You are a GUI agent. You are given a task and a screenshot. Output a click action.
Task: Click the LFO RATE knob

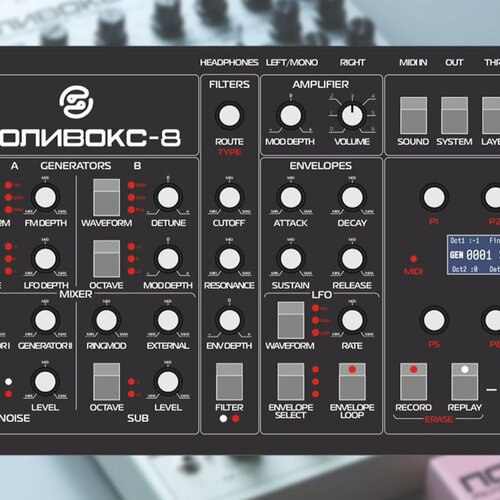[x=352, y=320]
